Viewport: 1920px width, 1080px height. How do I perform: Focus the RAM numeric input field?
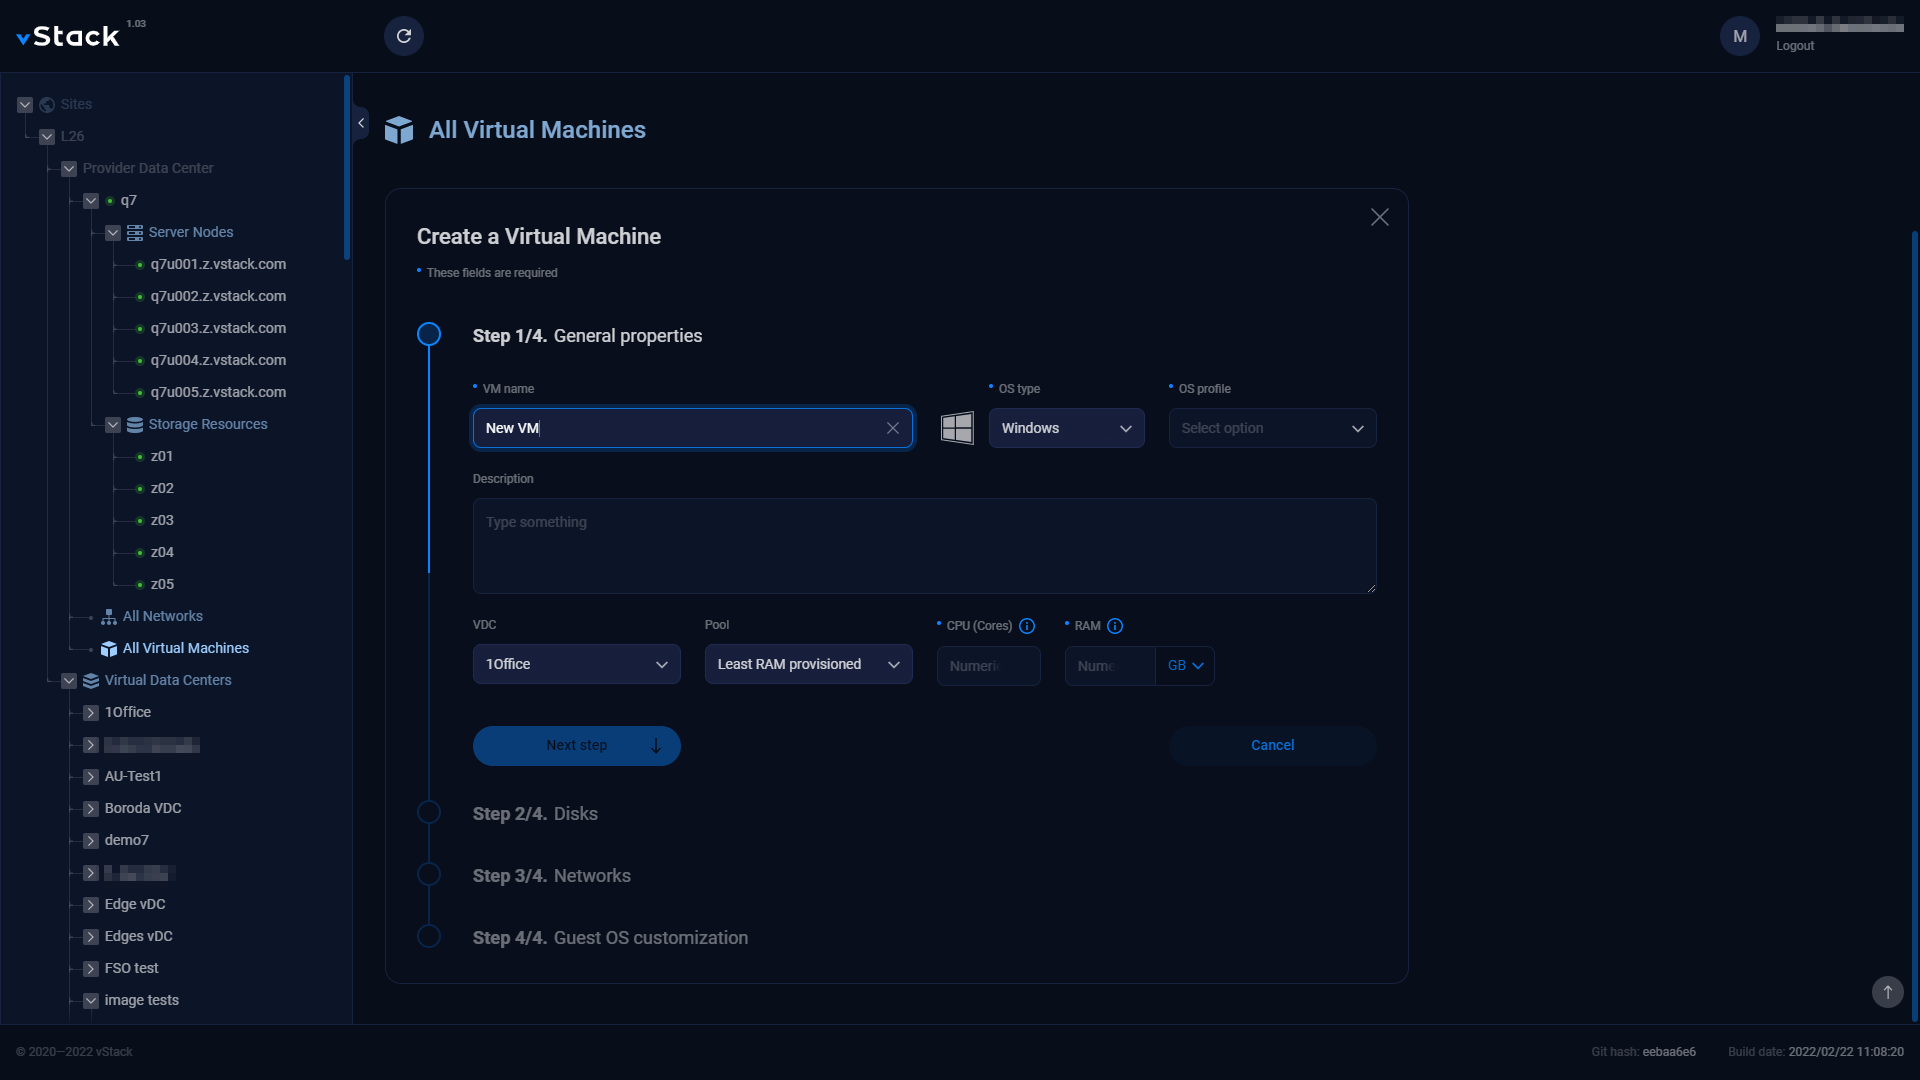(1110, 666)
